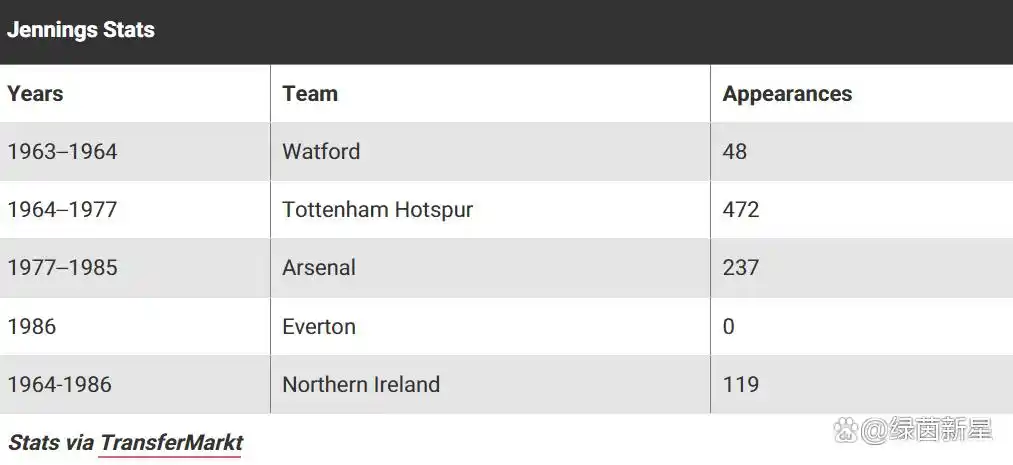
Task: Click the 119 appearances value
Action: tap(741, 384)
